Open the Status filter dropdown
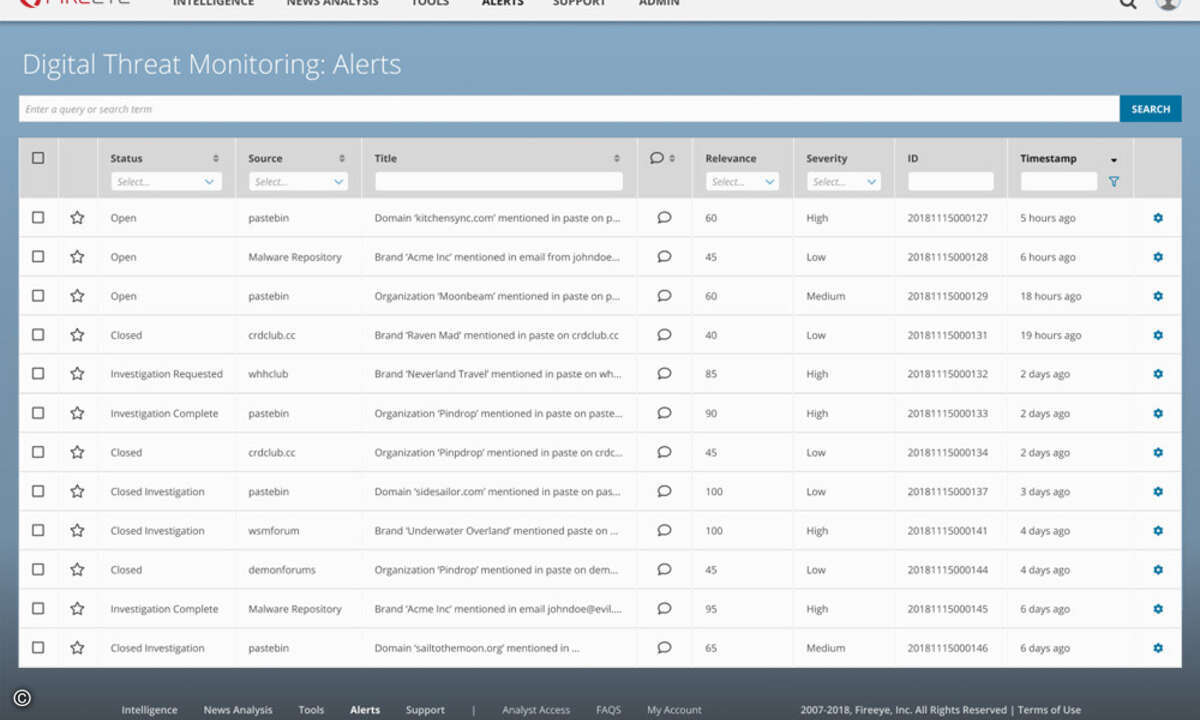 pyautogui.click(x=166, y=182)
